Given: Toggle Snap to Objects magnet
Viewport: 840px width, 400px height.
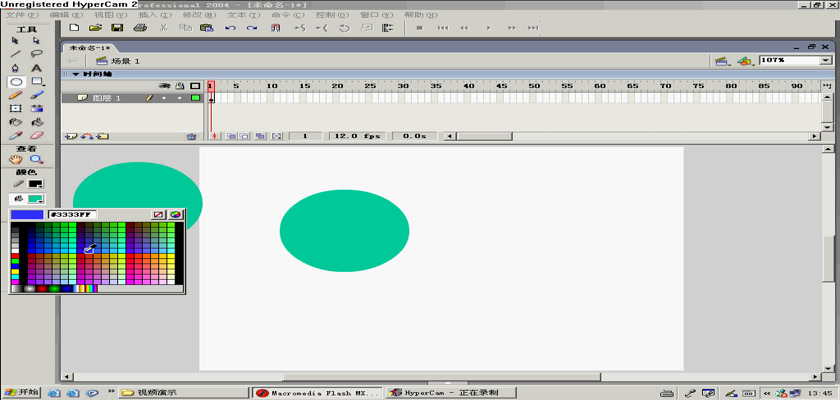Looking at the screenshot, I should point(275,28).
